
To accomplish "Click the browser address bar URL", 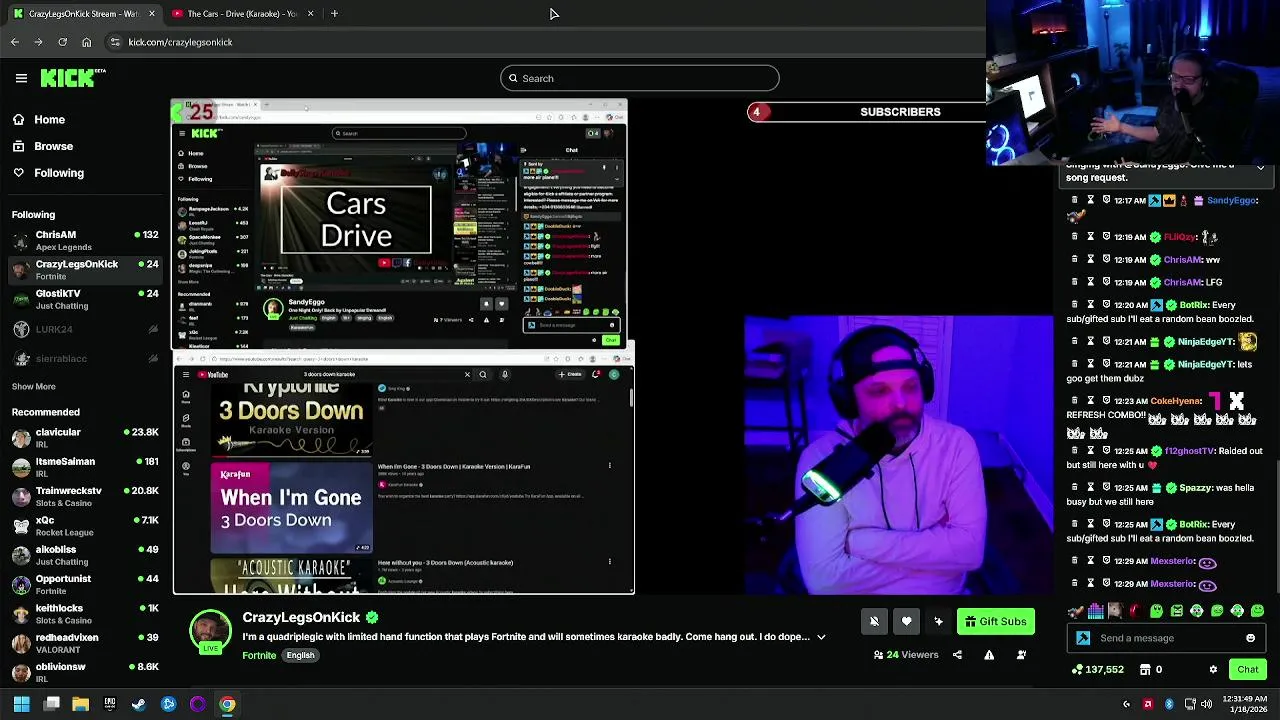I will pos(180,42).
